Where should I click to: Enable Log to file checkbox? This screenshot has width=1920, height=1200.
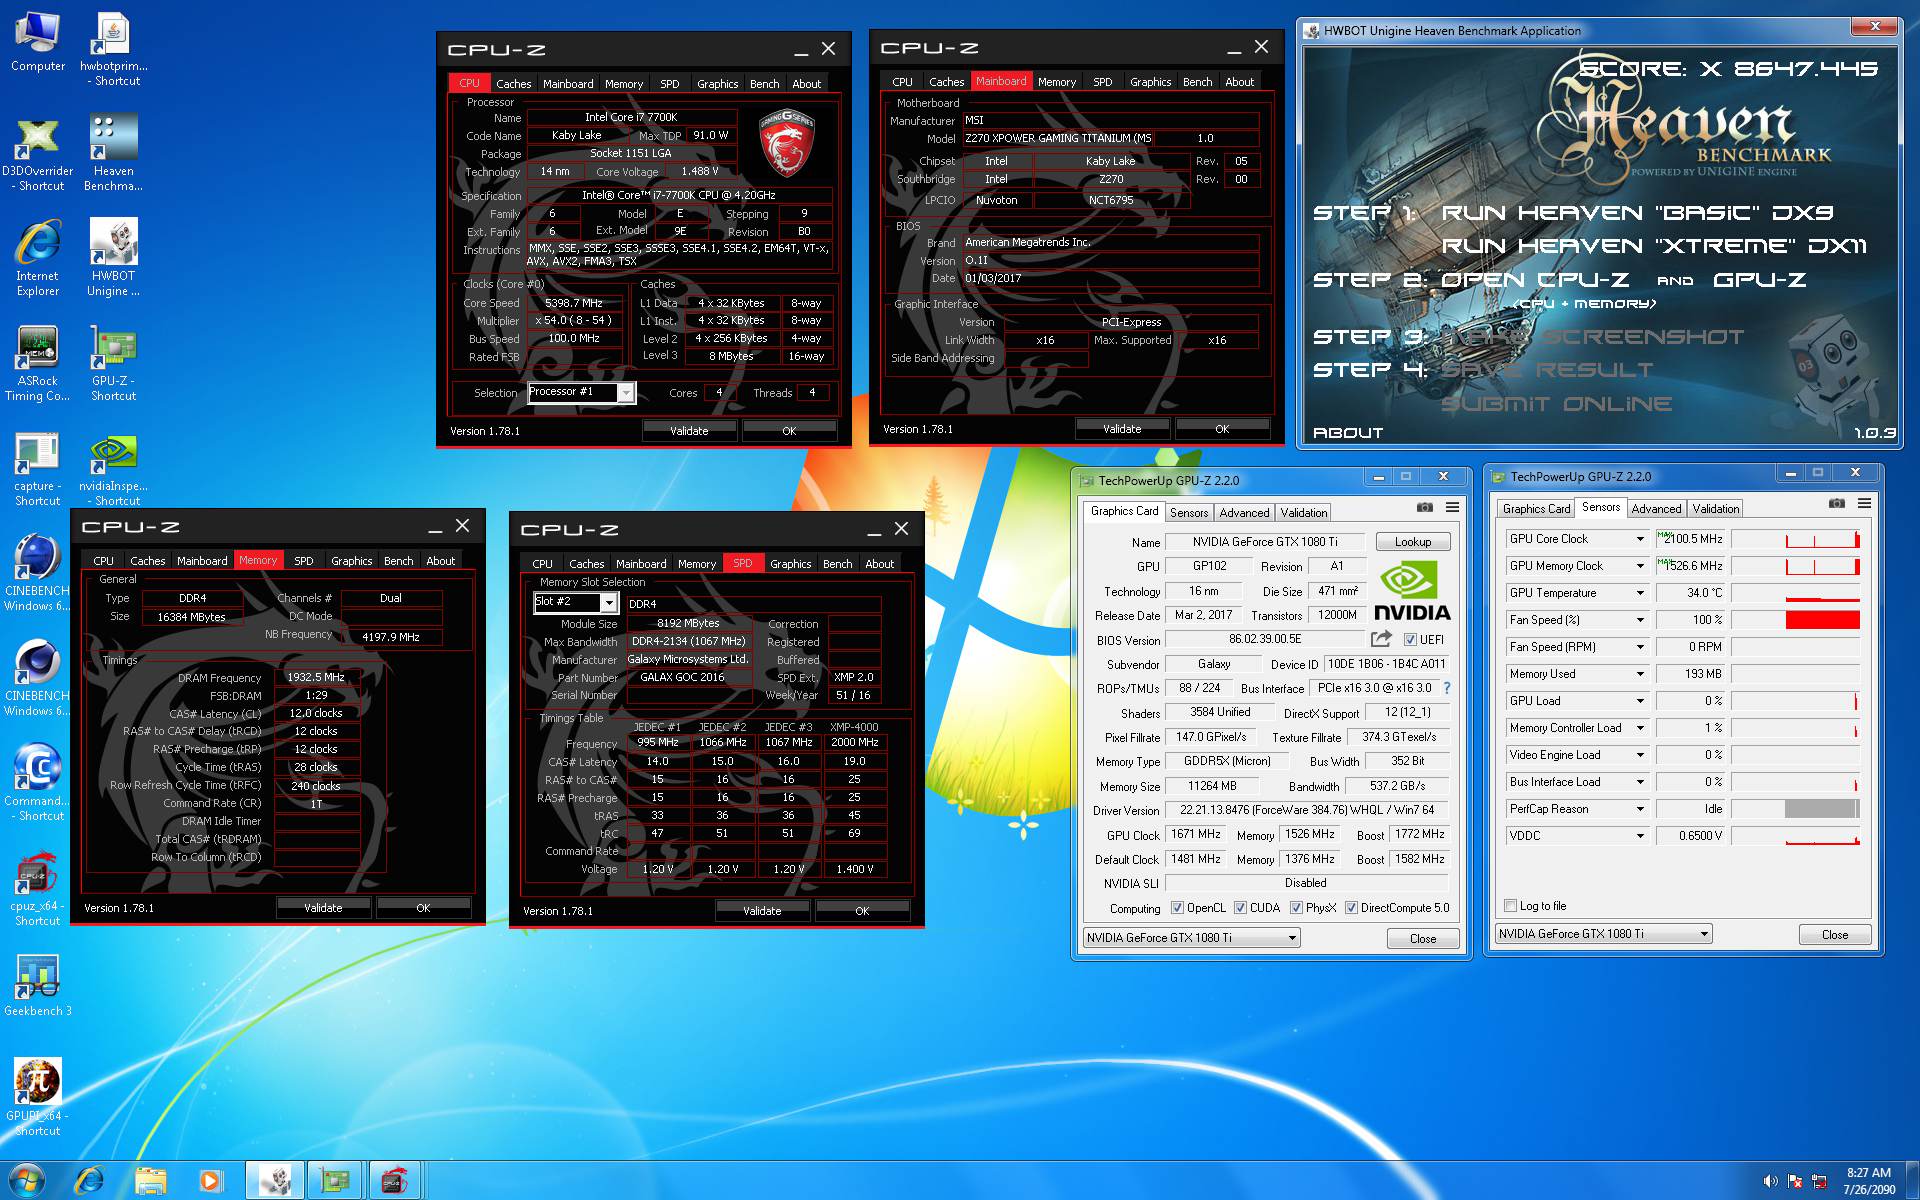1511,906
